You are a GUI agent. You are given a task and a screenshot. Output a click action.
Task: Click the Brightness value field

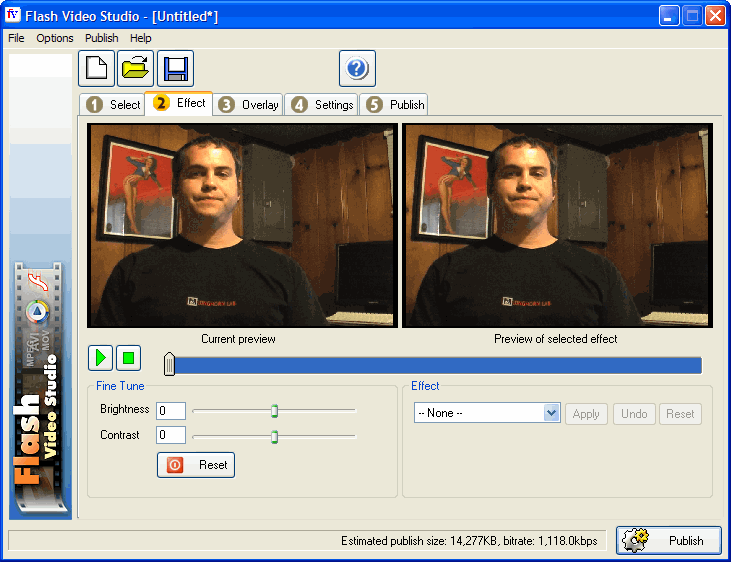[171, 411]
